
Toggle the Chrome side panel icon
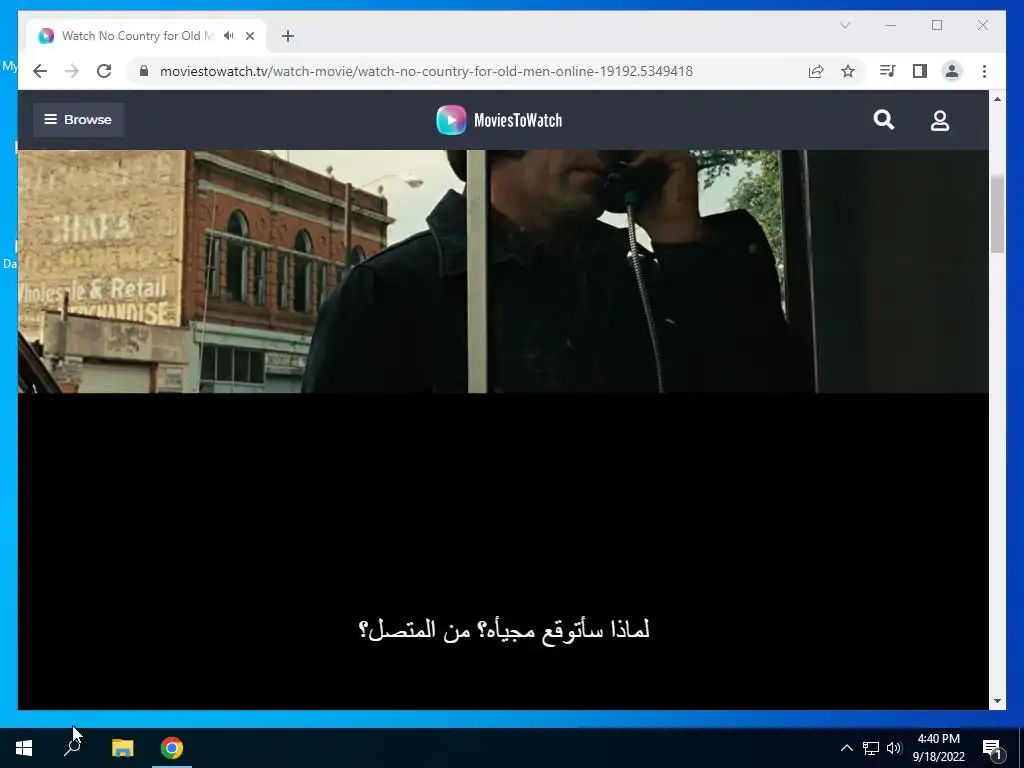point(920,71)
